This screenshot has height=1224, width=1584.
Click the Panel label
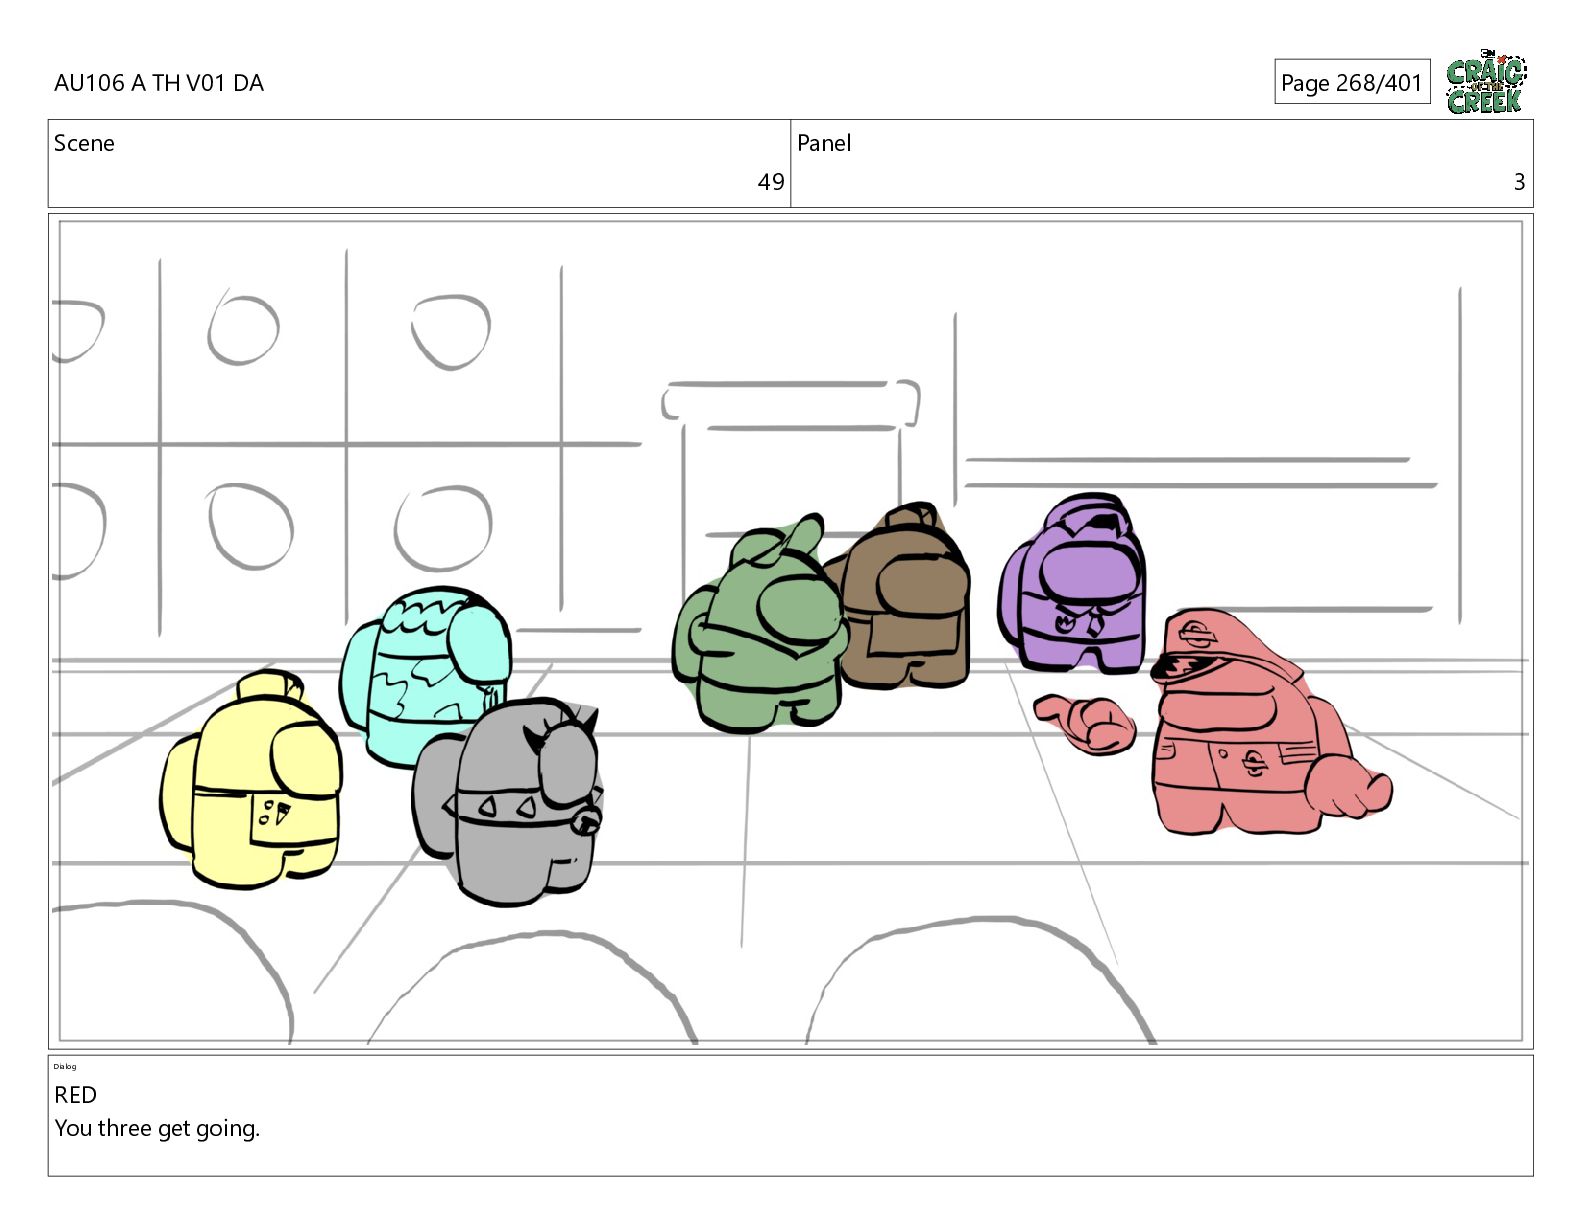click(824, 143)
